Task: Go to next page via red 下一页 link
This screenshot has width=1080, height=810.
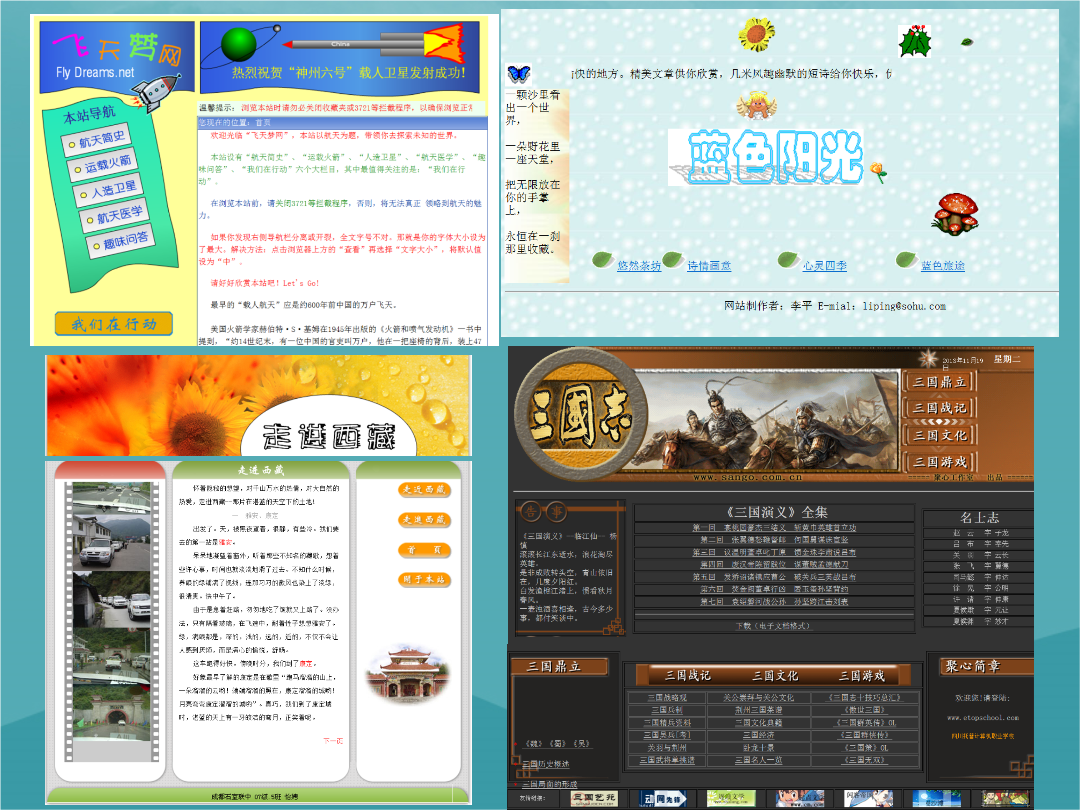Action: coord(333,741)
